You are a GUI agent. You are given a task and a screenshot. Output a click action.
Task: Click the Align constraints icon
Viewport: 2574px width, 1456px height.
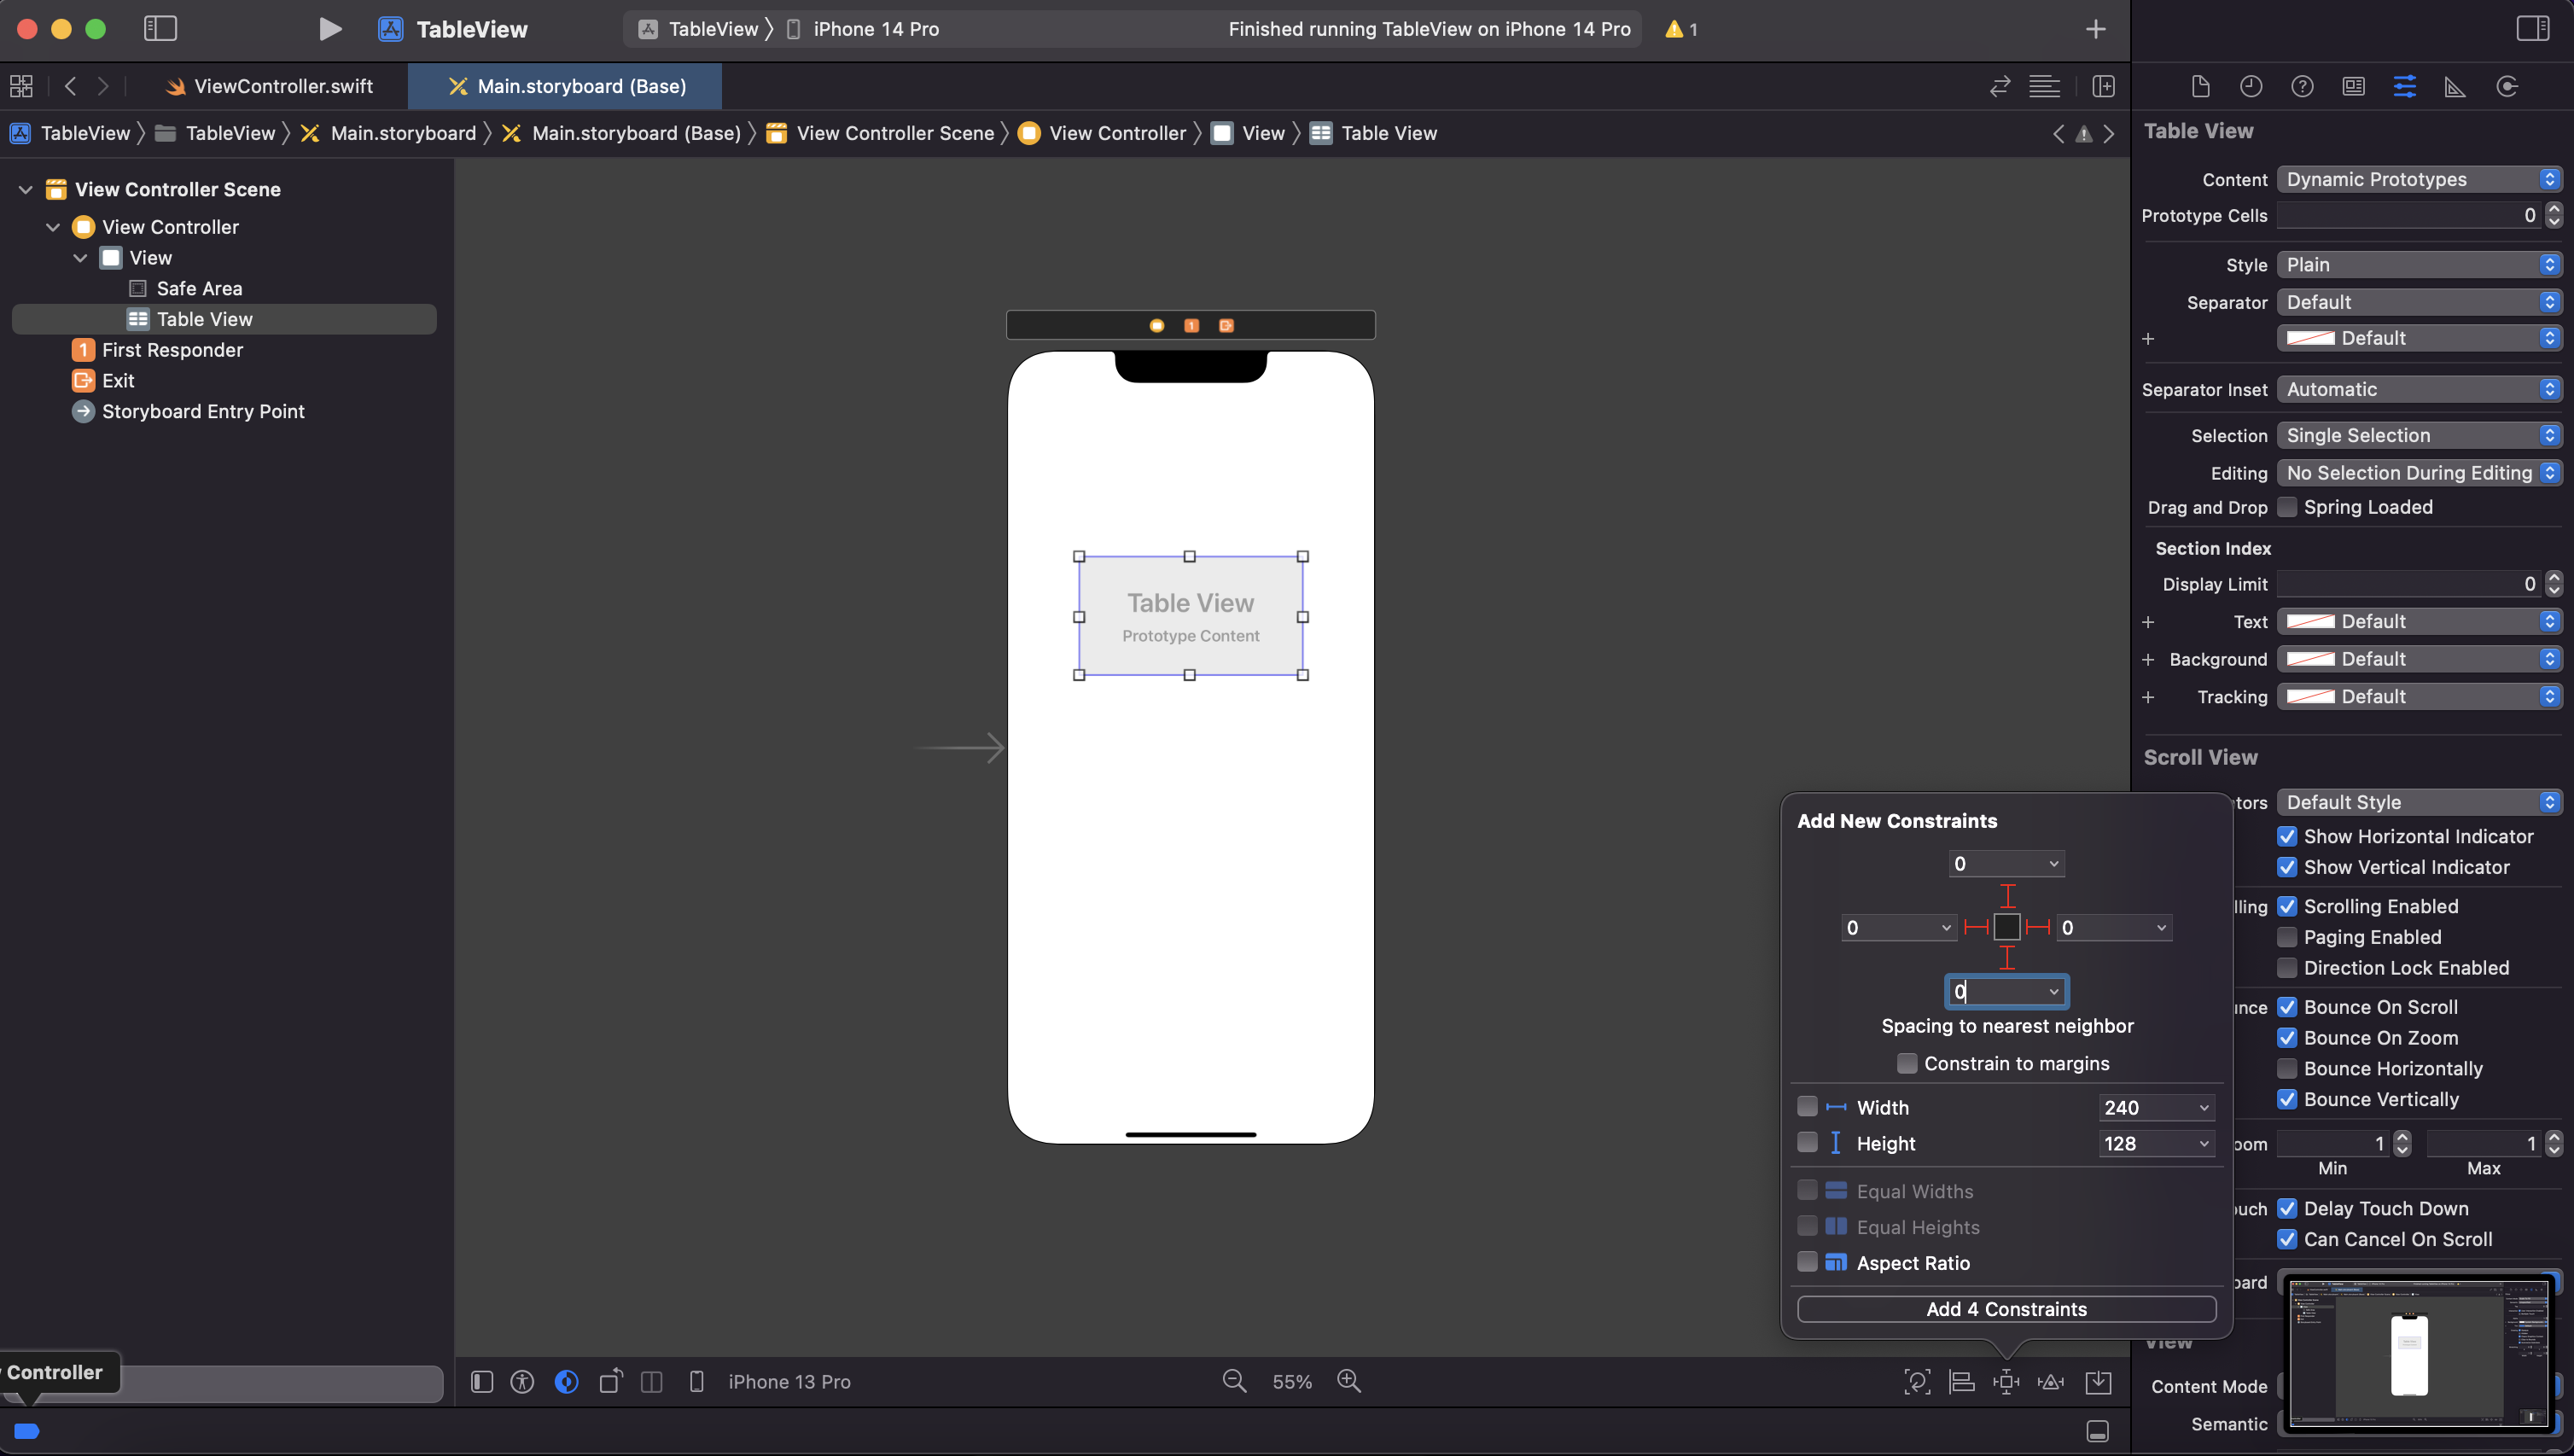(x=1962, y=1382)
